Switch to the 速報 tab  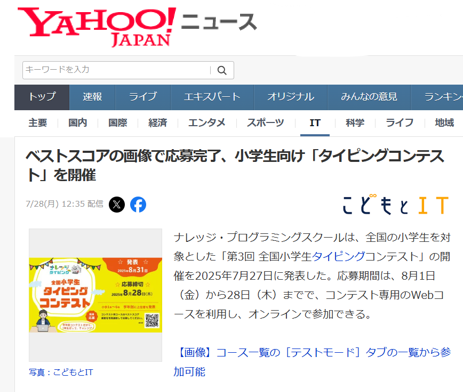tap(92, 97)
